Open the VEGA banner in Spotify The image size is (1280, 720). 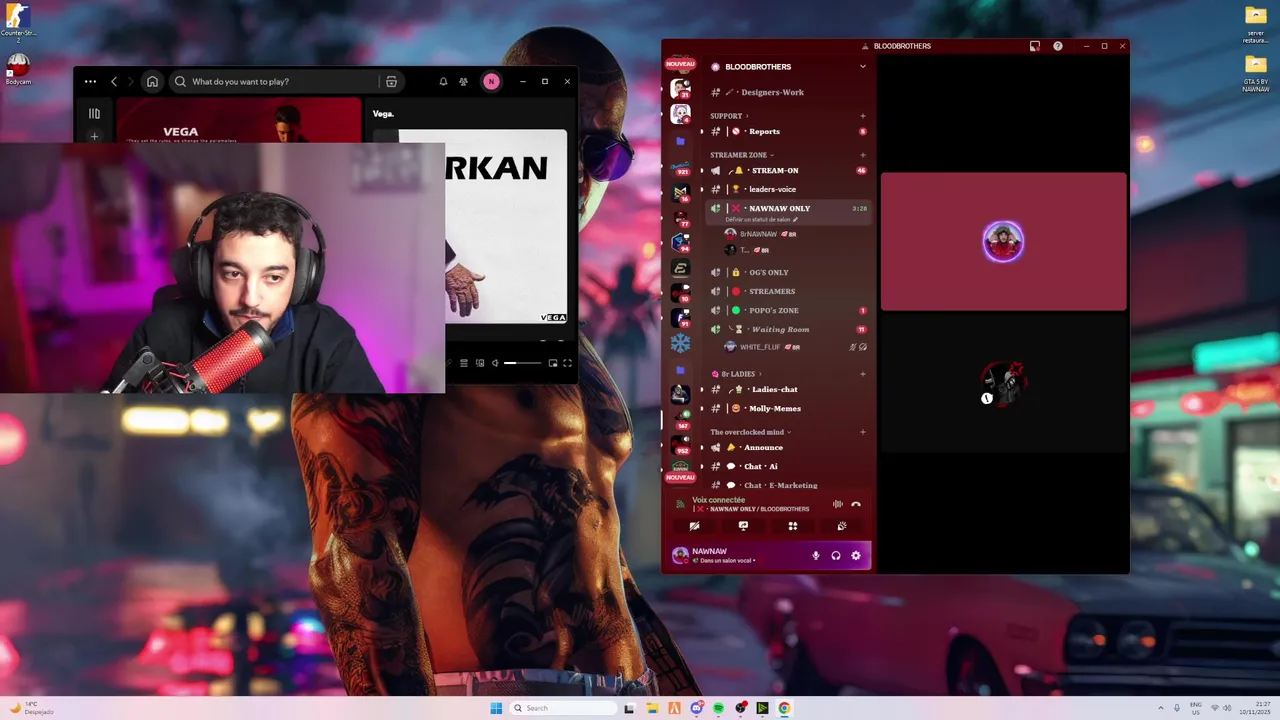coord(239,120)
